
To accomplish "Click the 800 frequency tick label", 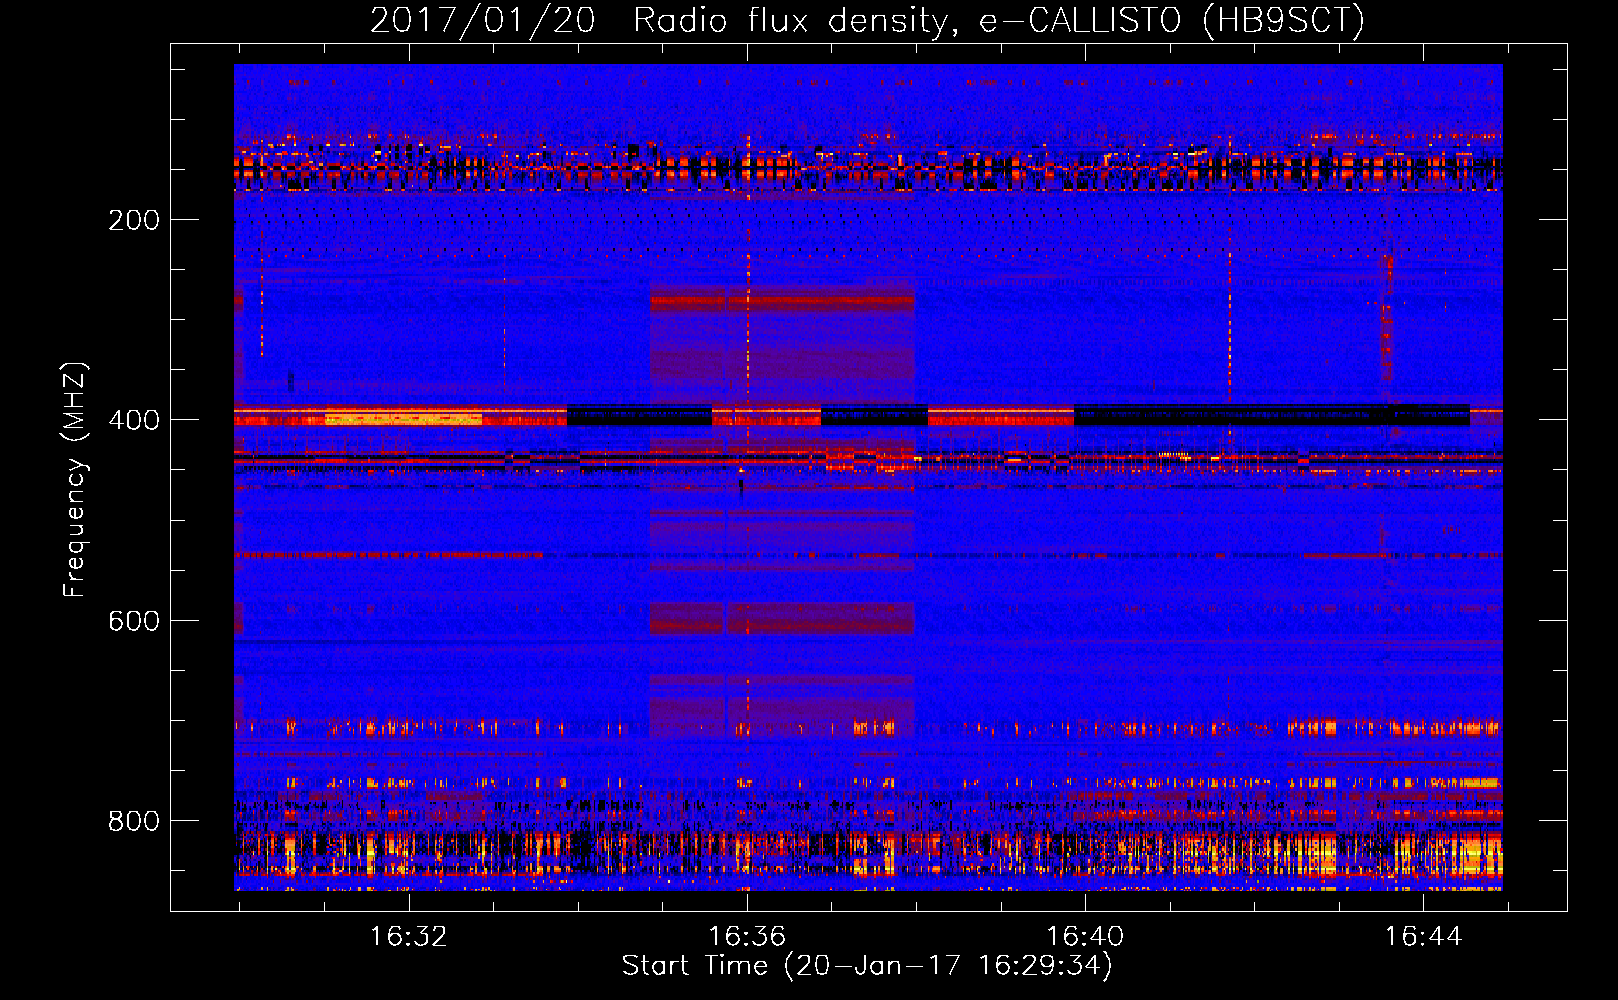I will tap(134, 821).
